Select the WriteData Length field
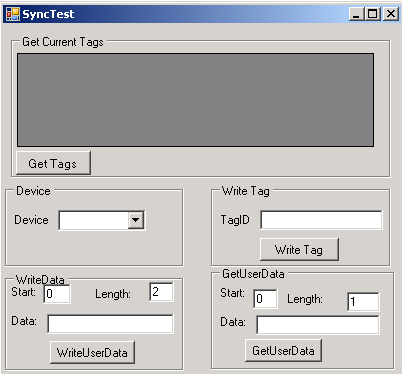 (x=161, y=292)
